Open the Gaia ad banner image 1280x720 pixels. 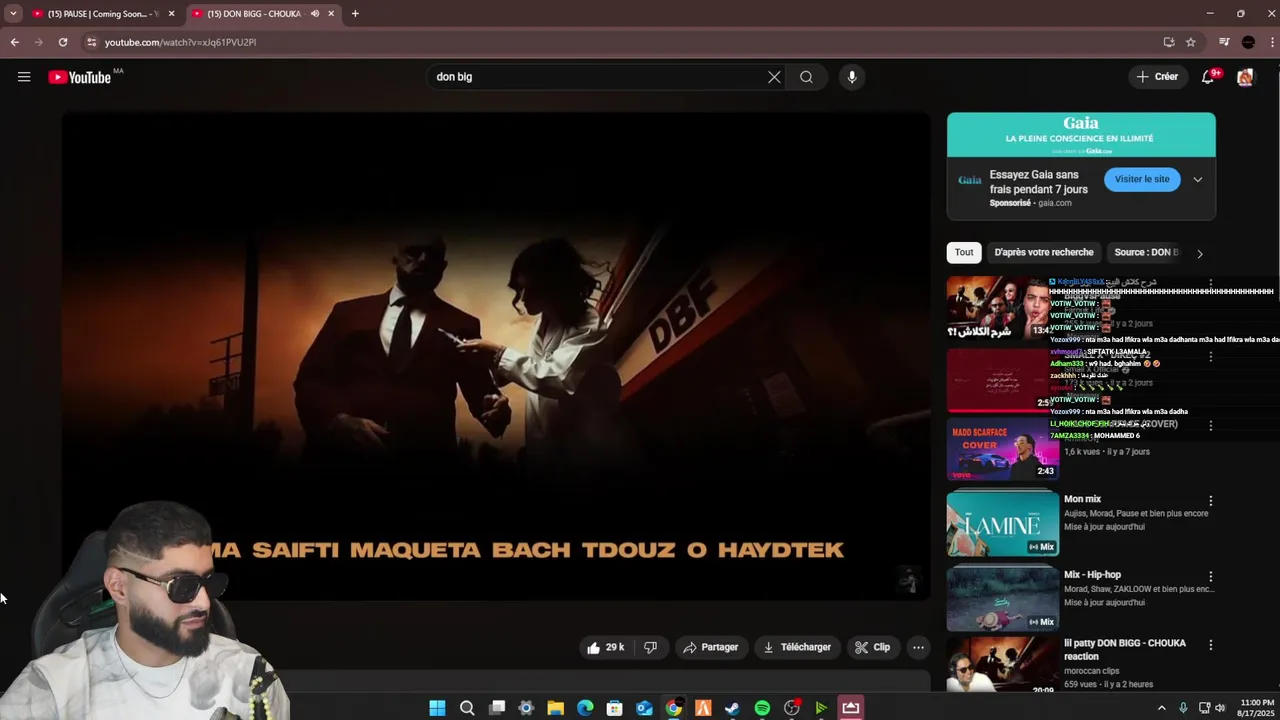pos(1081,135)
